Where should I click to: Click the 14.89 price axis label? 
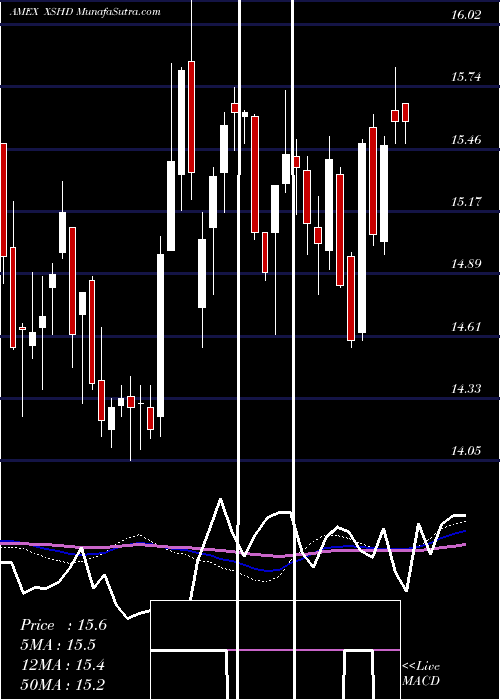466,264
